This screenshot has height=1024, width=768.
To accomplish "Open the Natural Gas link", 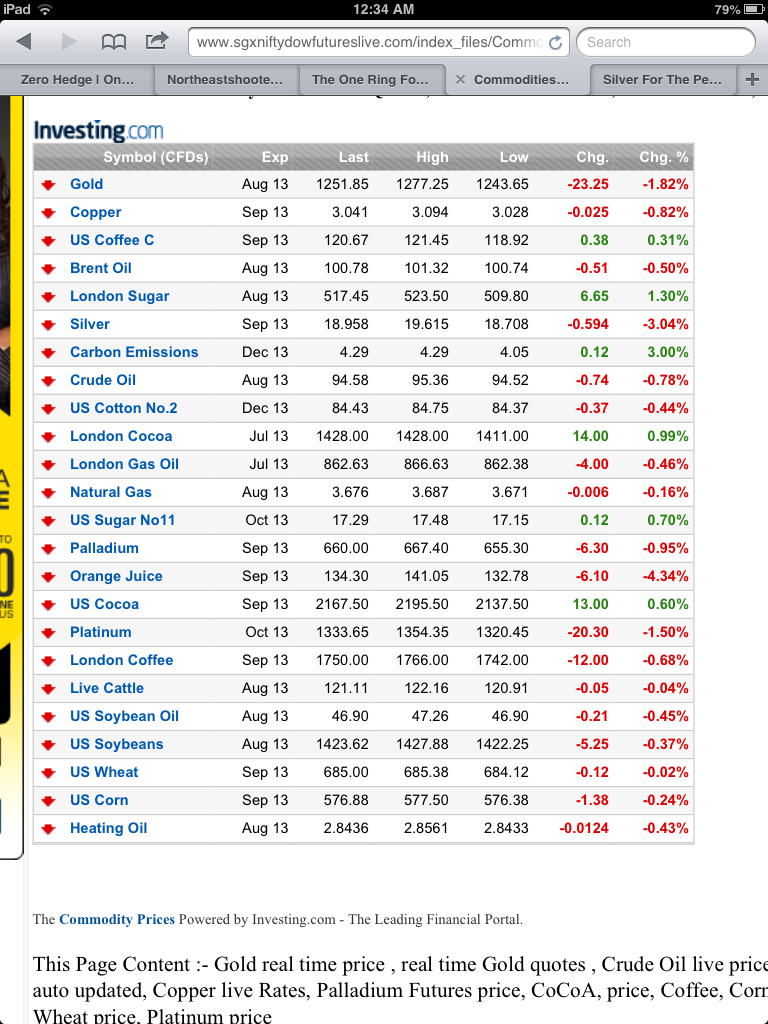I will point(110,492).
